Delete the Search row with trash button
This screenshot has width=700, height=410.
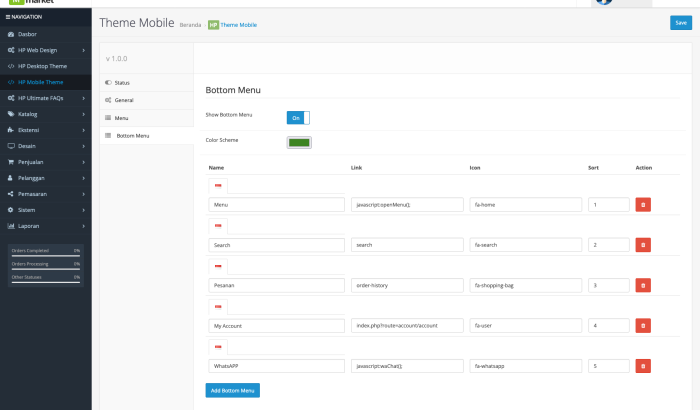643,245
